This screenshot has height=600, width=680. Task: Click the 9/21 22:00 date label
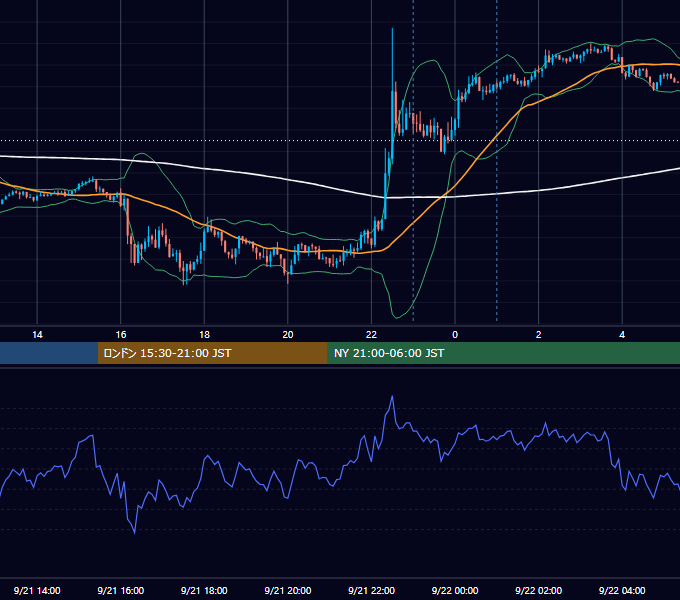pos(372,590)
